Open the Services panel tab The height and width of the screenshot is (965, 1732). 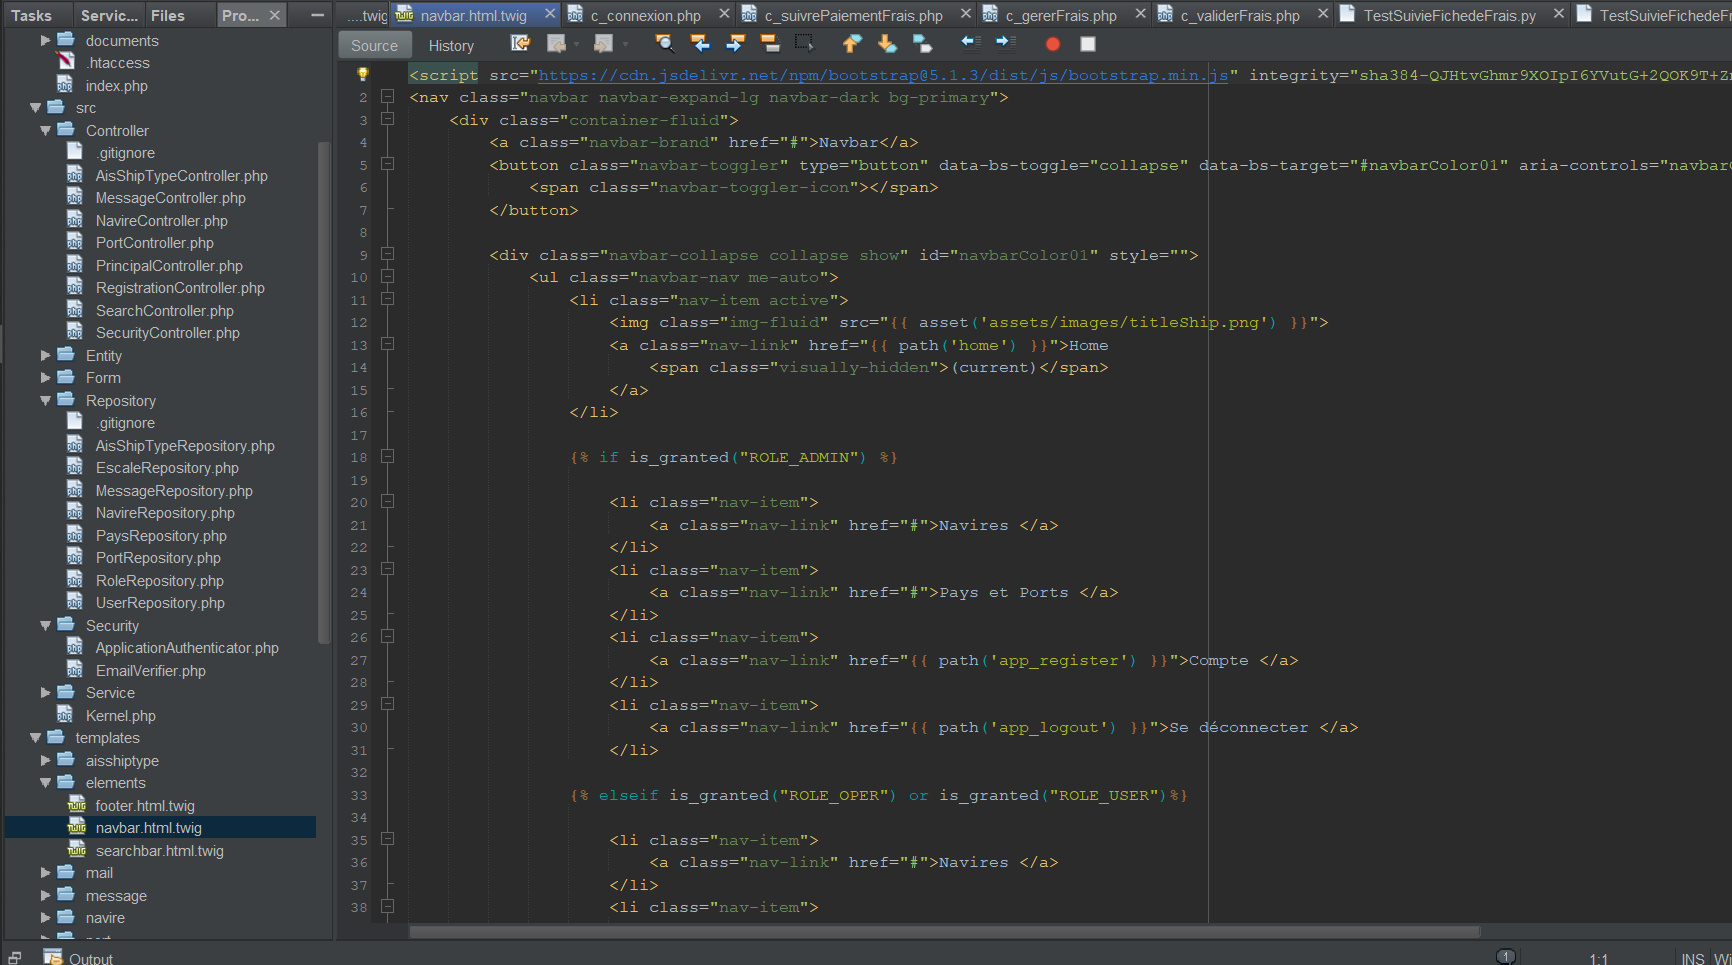click(x=109, y=15)
